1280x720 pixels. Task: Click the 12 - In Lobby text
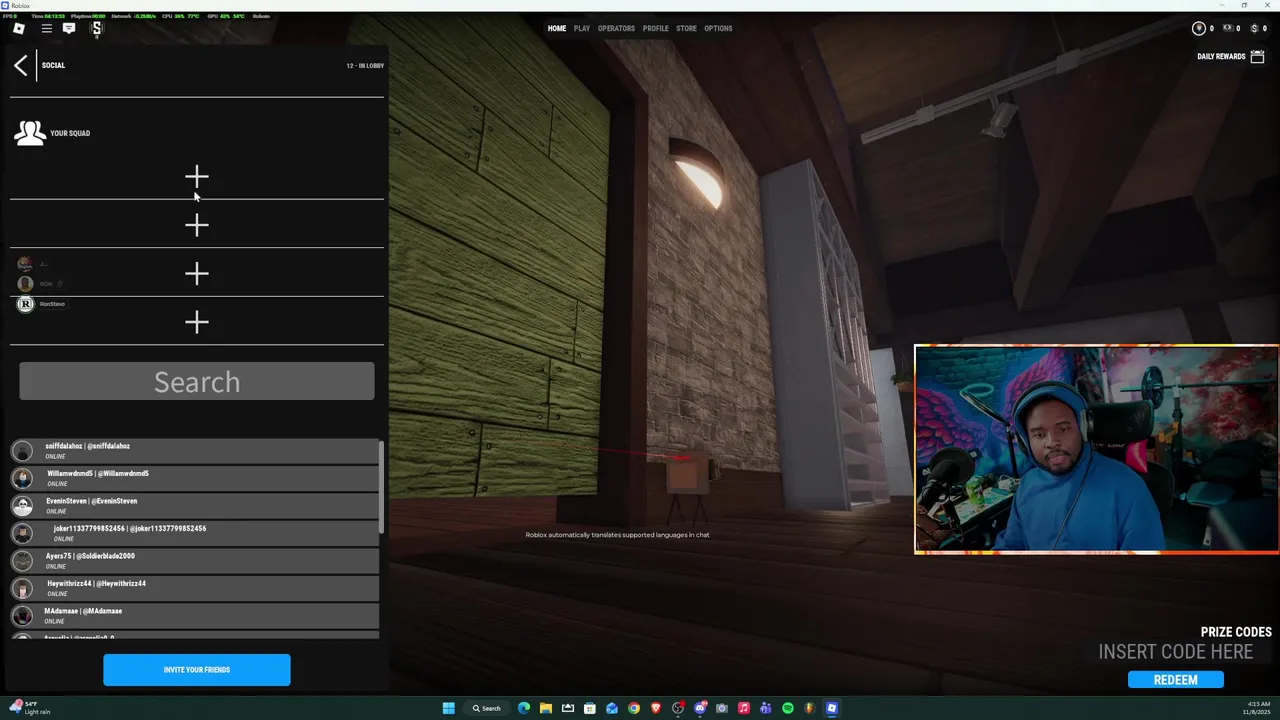[x=365, y=66]
